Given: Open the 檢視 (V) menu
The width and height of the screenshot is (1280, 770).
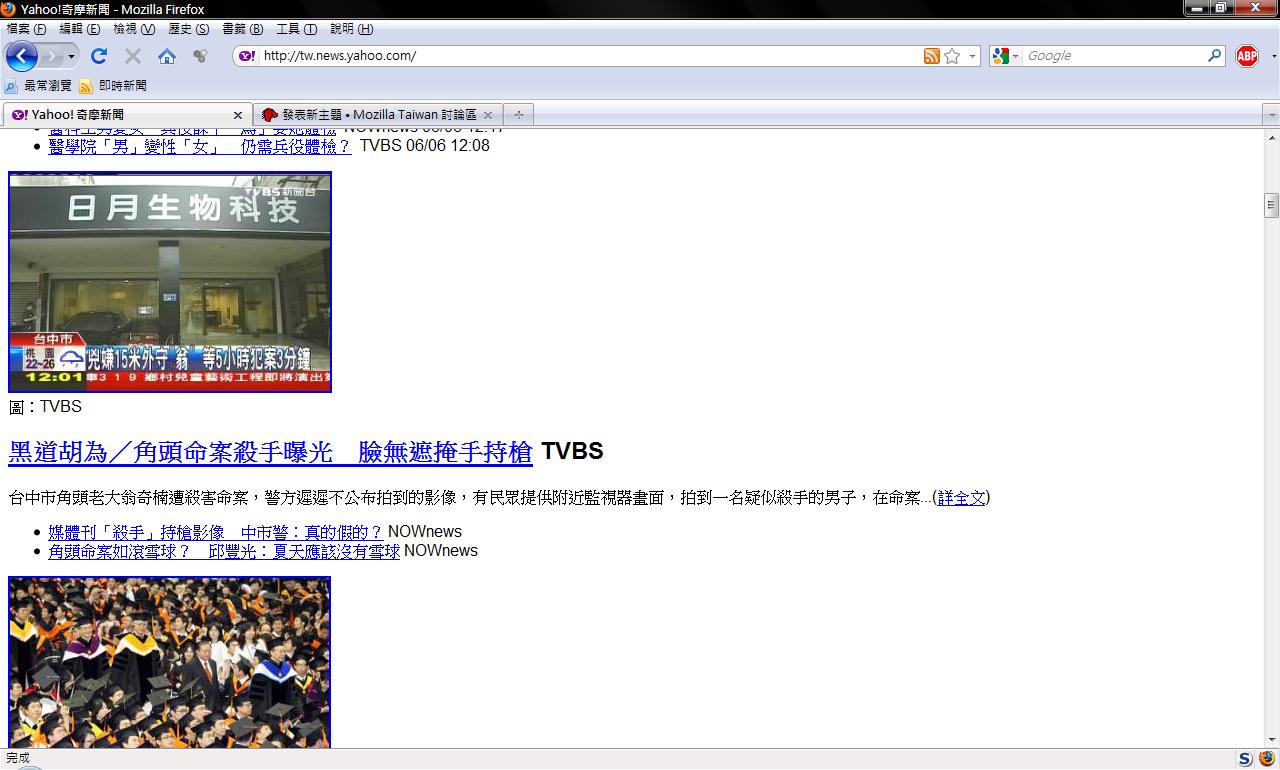Looking at the screenshot, I should coord(134,29).
